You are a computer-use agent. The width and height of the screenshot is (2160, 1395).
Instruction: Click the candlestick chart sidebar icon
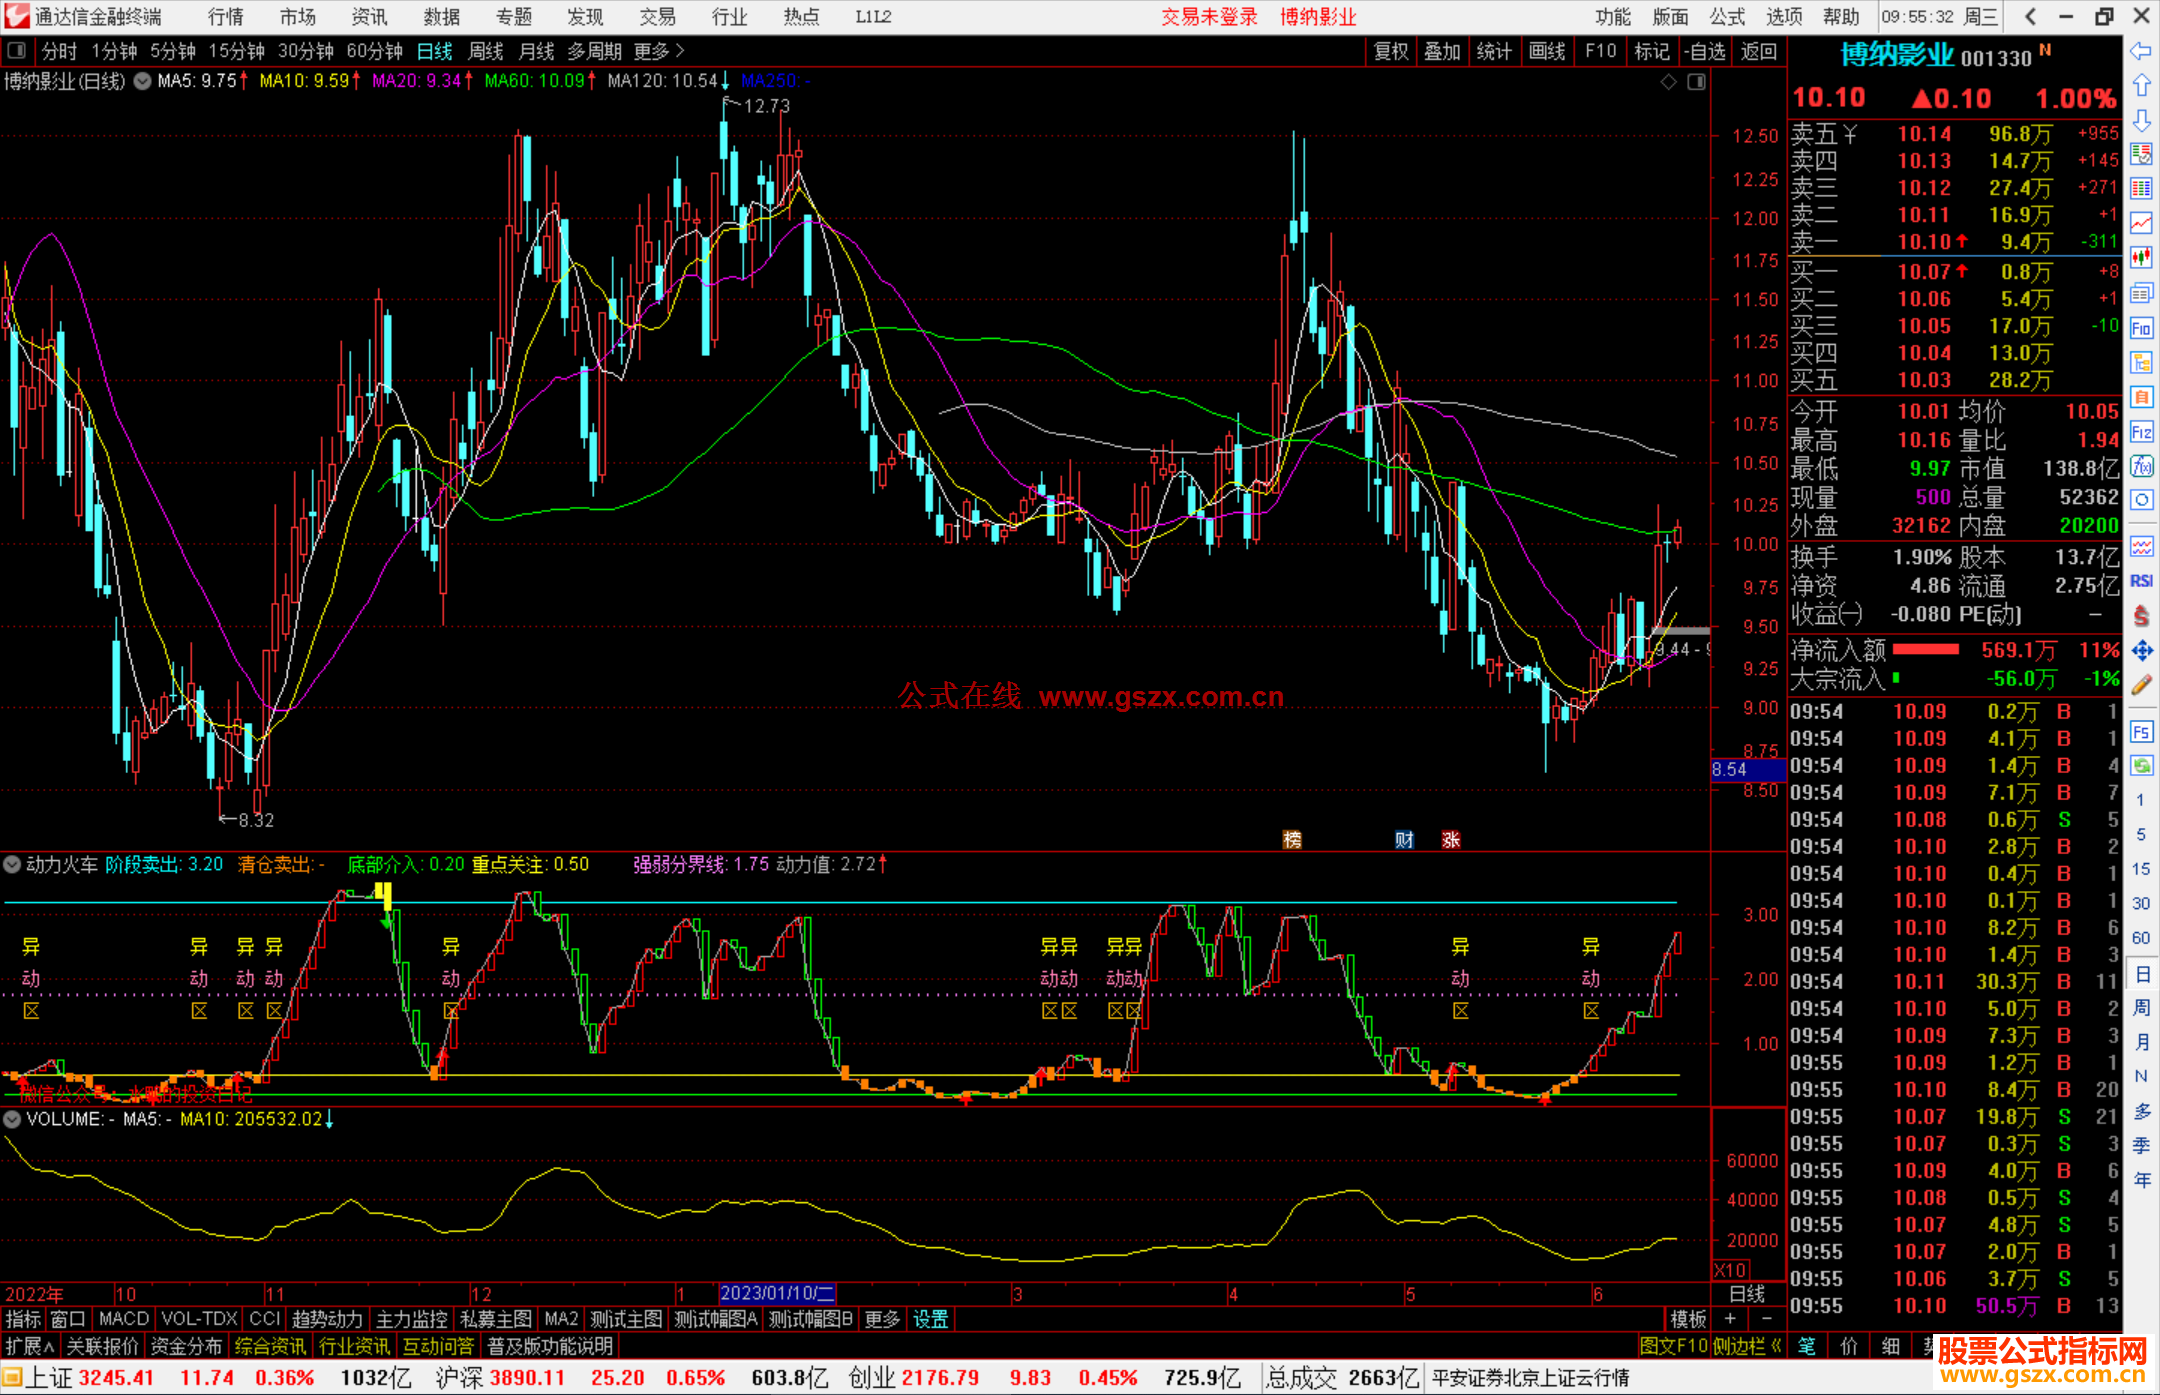point(2141,257)
